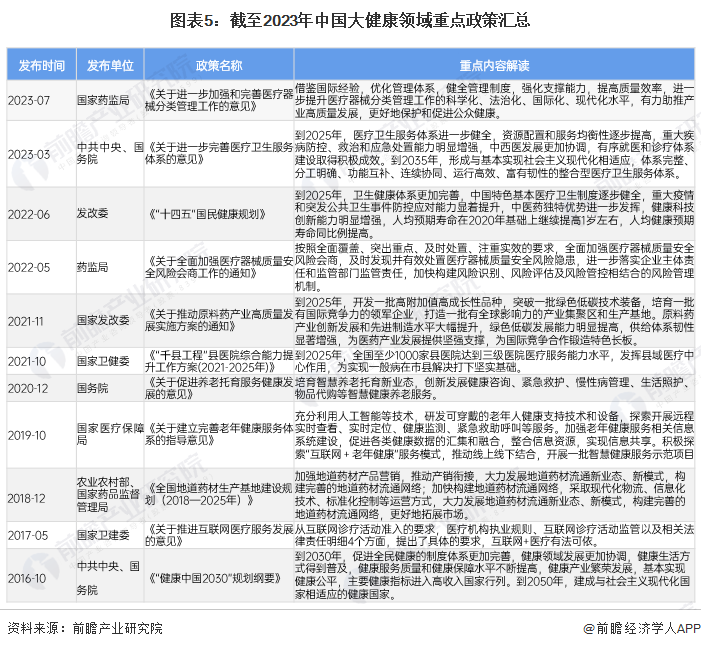
Task: Click the 发布单位 column header
Action: pos(110,65)
